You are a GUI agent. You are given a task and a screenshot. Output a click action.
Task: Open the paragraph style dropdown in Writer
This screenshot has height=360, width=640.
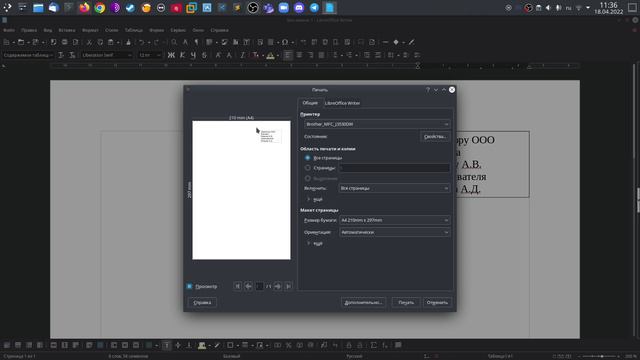click(x=27, y=55)
